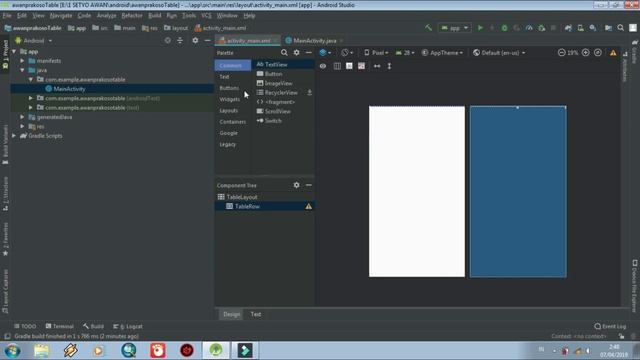This screenshot has width=640, height=360.
Task: Hide the Project tool window
Action: click(x=207, y=40)
